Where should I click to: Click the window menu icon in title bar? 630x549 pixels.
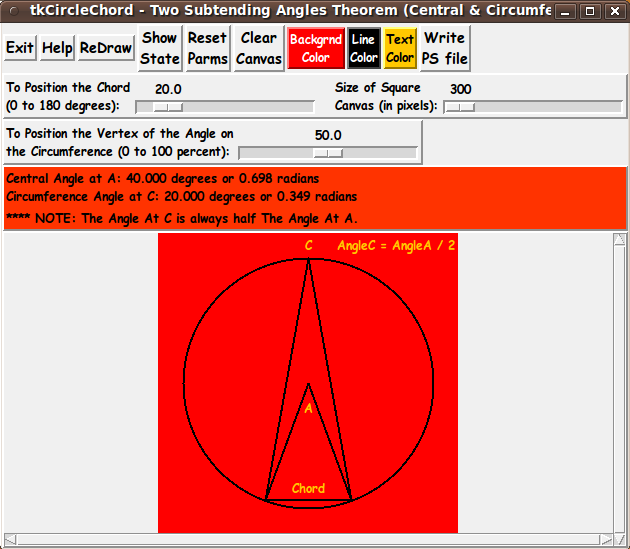(14, 11)
